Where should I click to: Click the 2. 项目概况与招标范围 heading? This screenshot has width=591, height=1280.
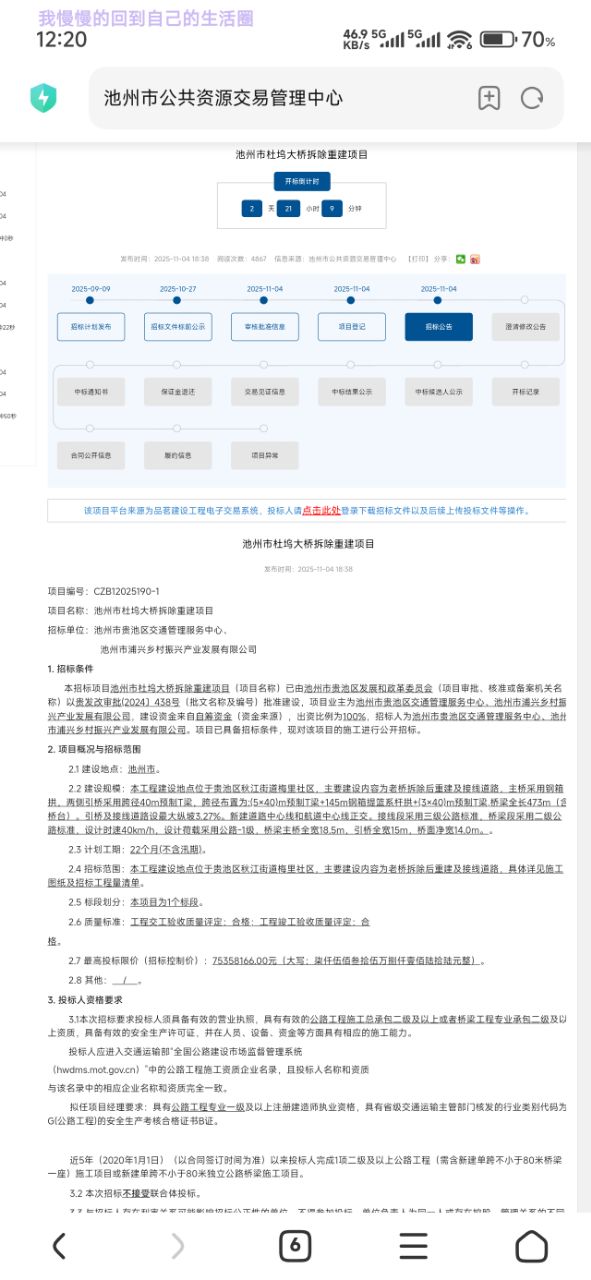coord(93,748)
